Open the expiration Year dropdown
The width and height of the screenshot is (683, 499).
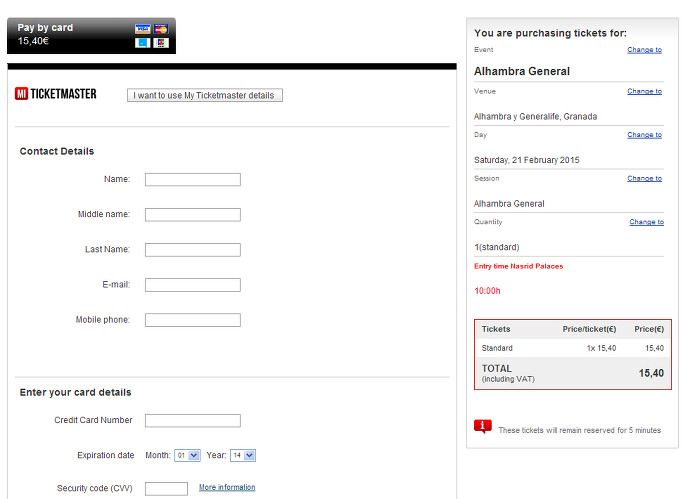pyautogui.click(x=243, y=455)
